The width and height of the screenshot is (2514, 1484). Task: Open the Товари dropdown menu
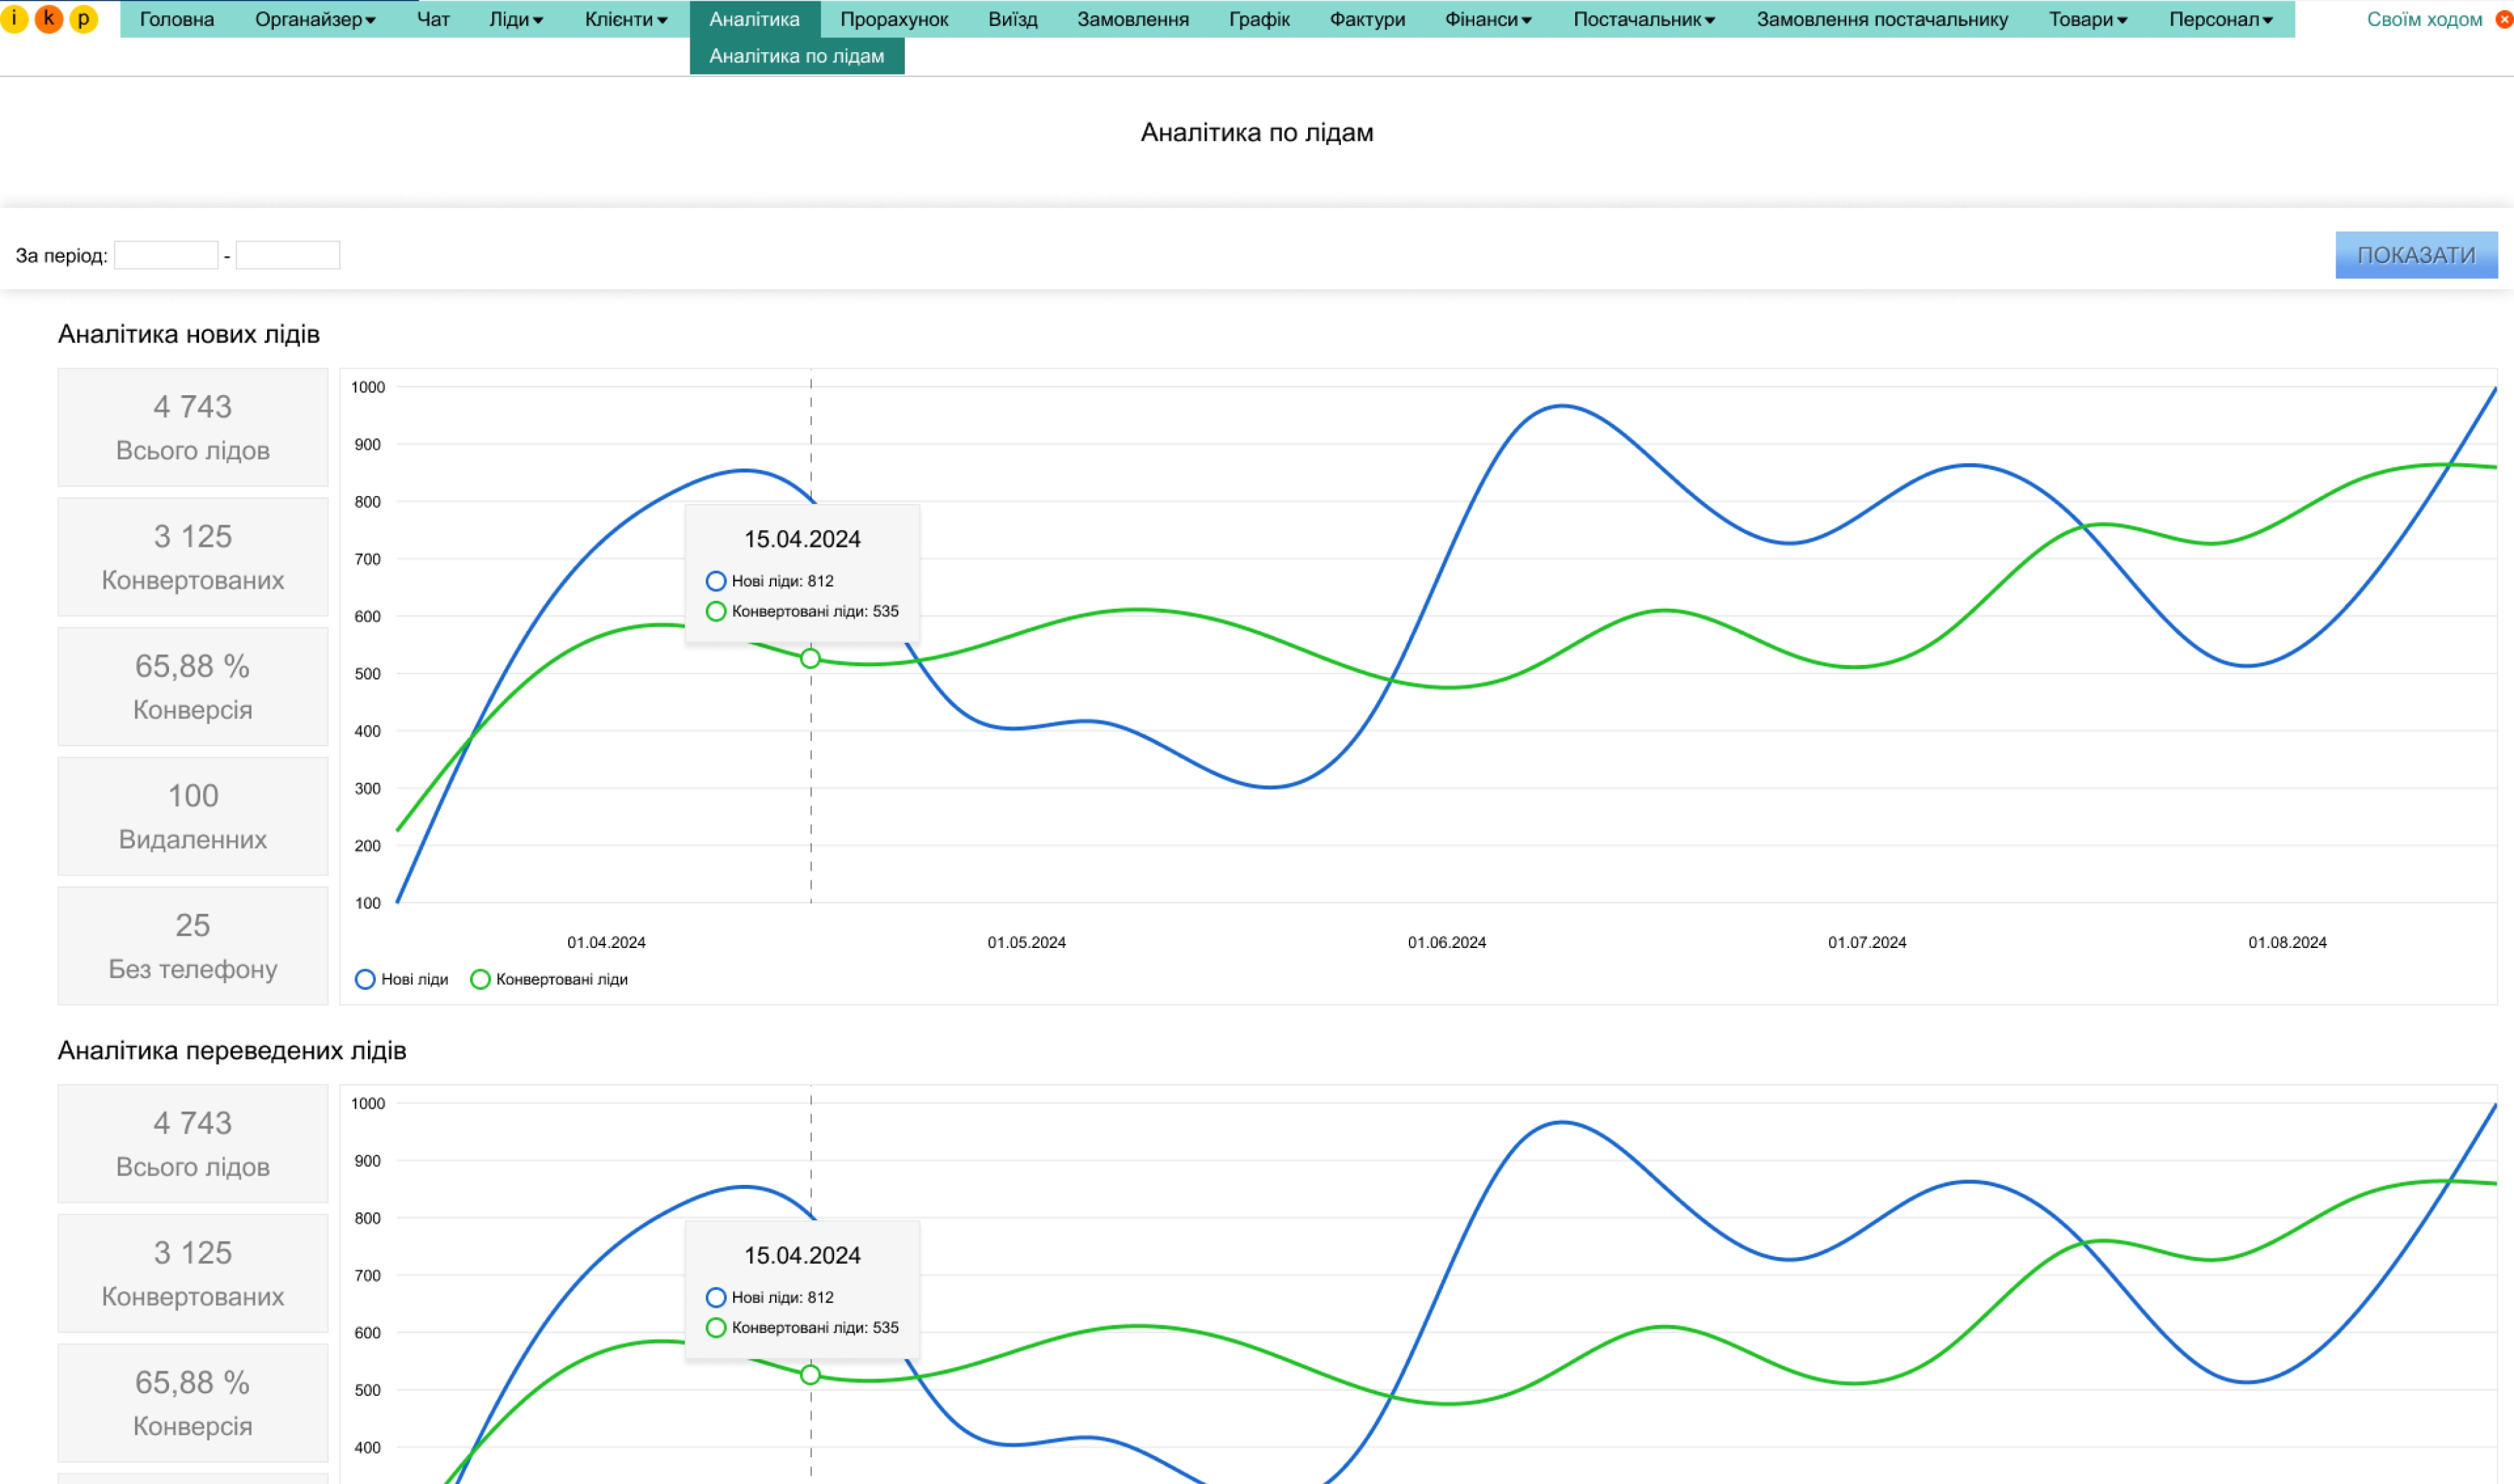pyautogui.click(x=2088, y=19)
